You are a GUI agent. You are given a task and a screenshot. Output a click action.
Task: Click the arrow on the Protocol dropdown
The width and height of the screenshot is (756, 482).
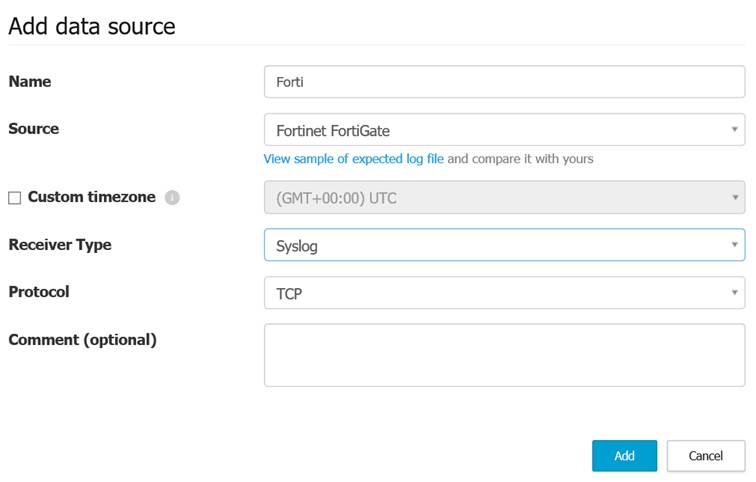click(x=734, y=292)
